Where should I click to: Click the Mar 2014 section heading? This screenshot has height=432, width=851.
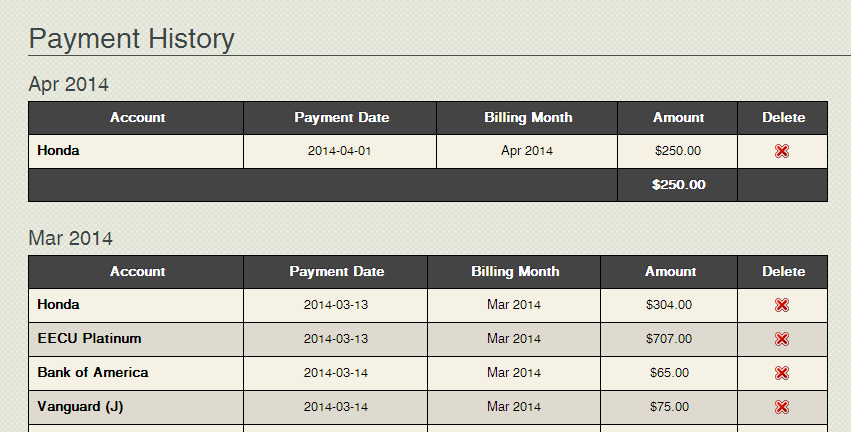[71, 238]
